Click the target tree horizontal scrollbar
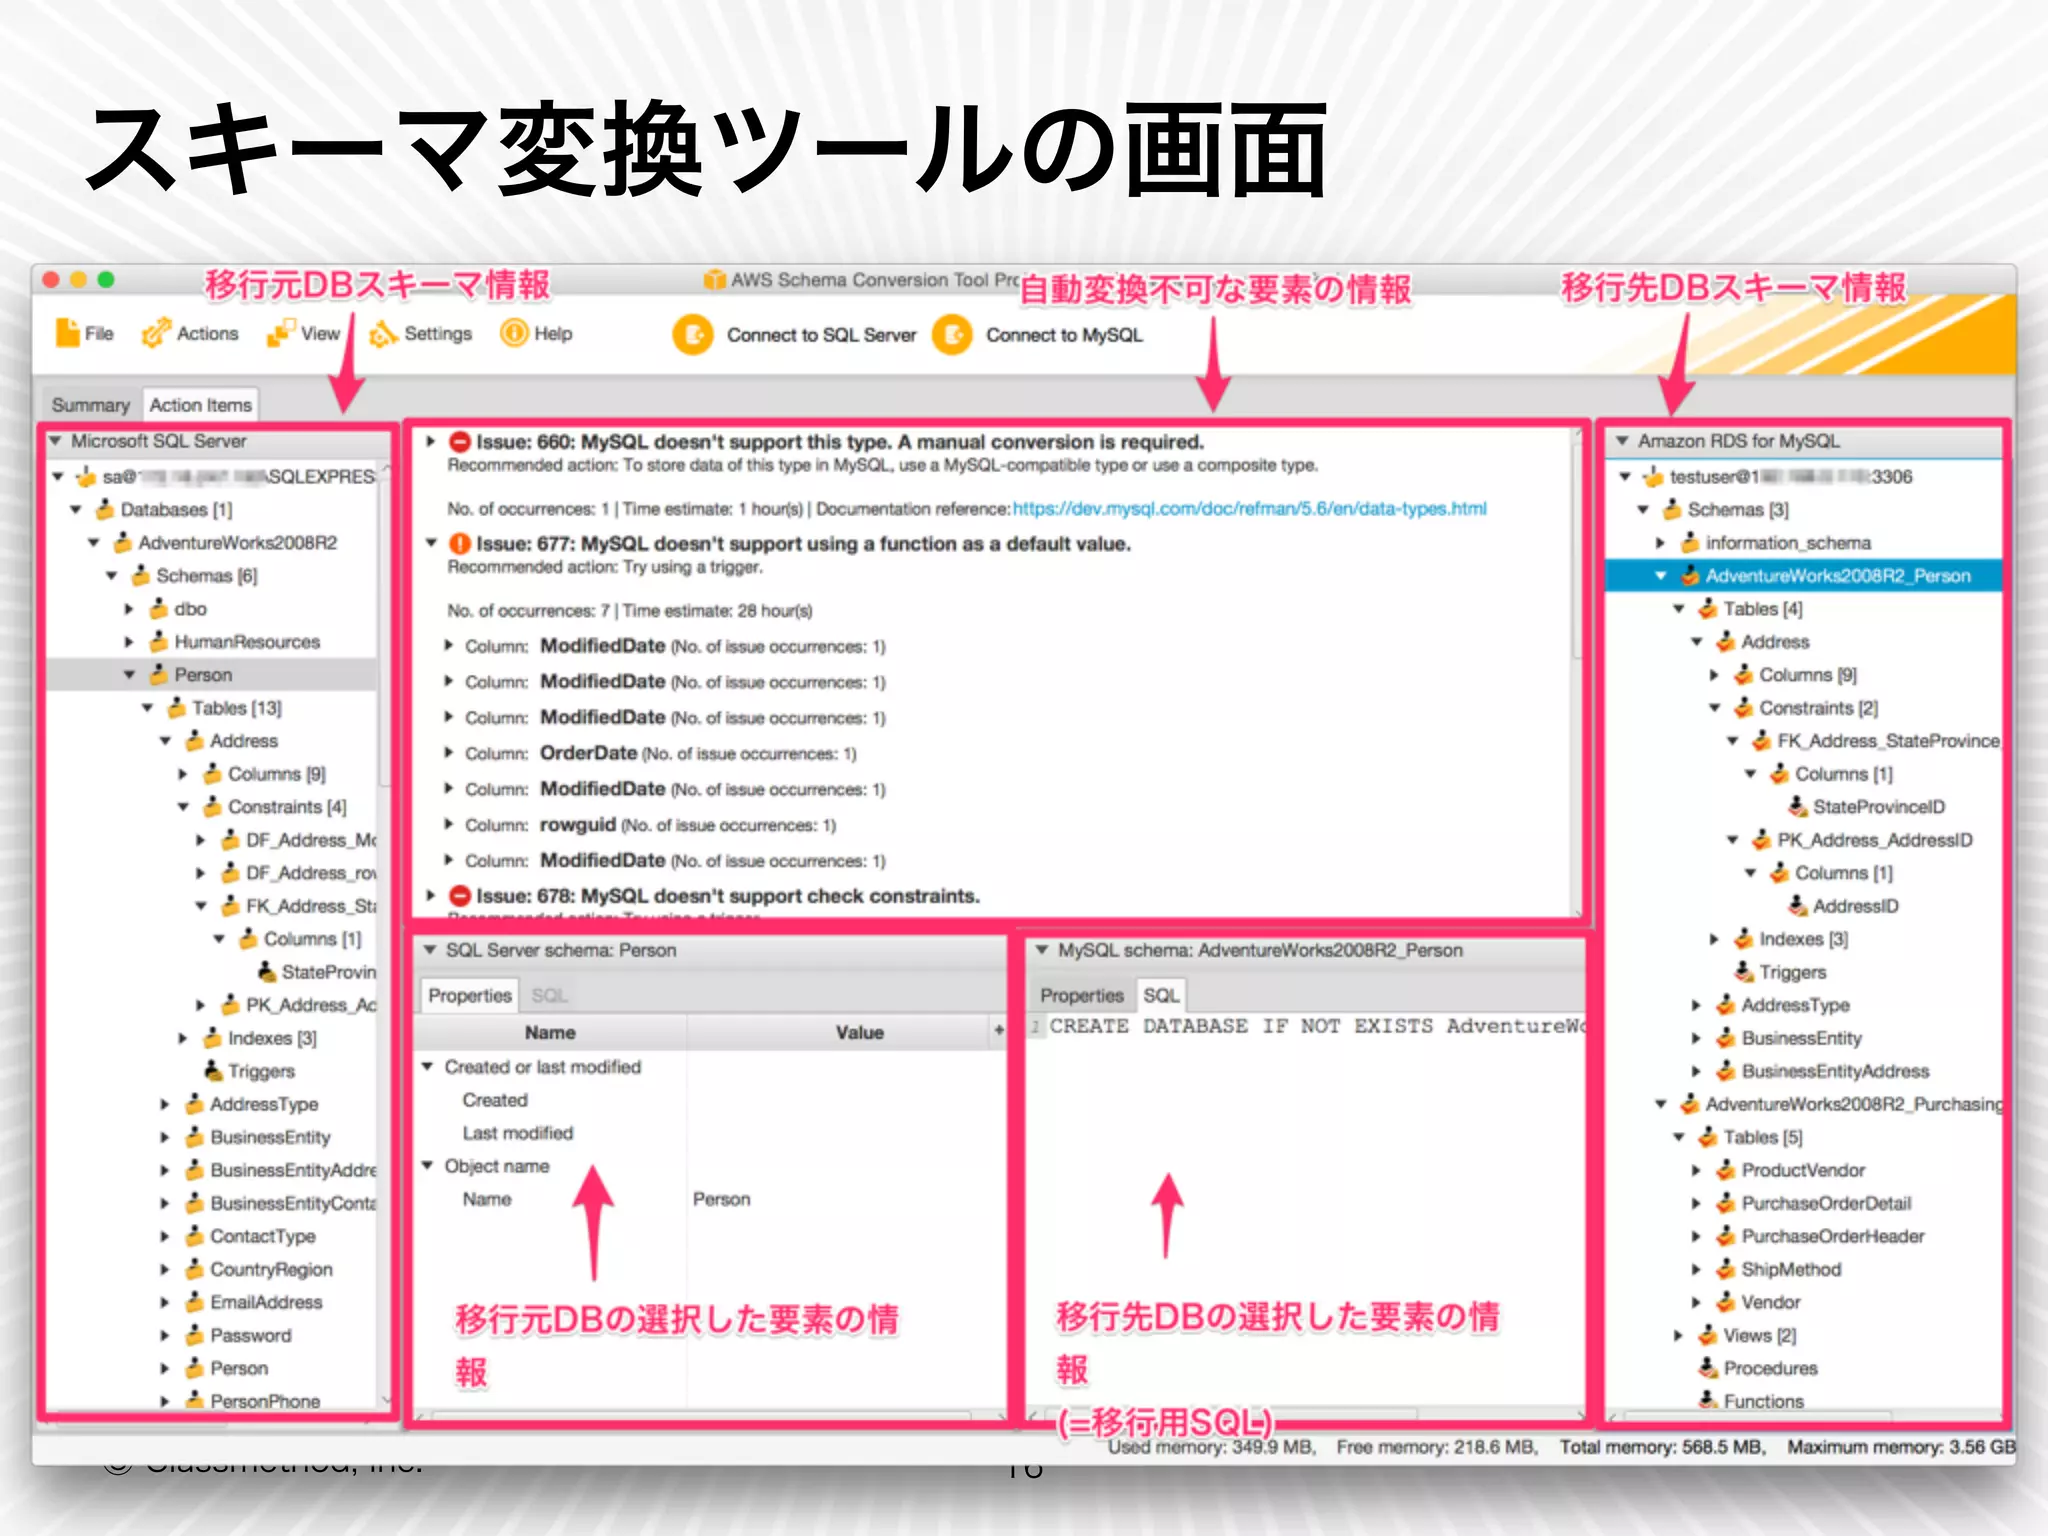 (1757, 1414)
